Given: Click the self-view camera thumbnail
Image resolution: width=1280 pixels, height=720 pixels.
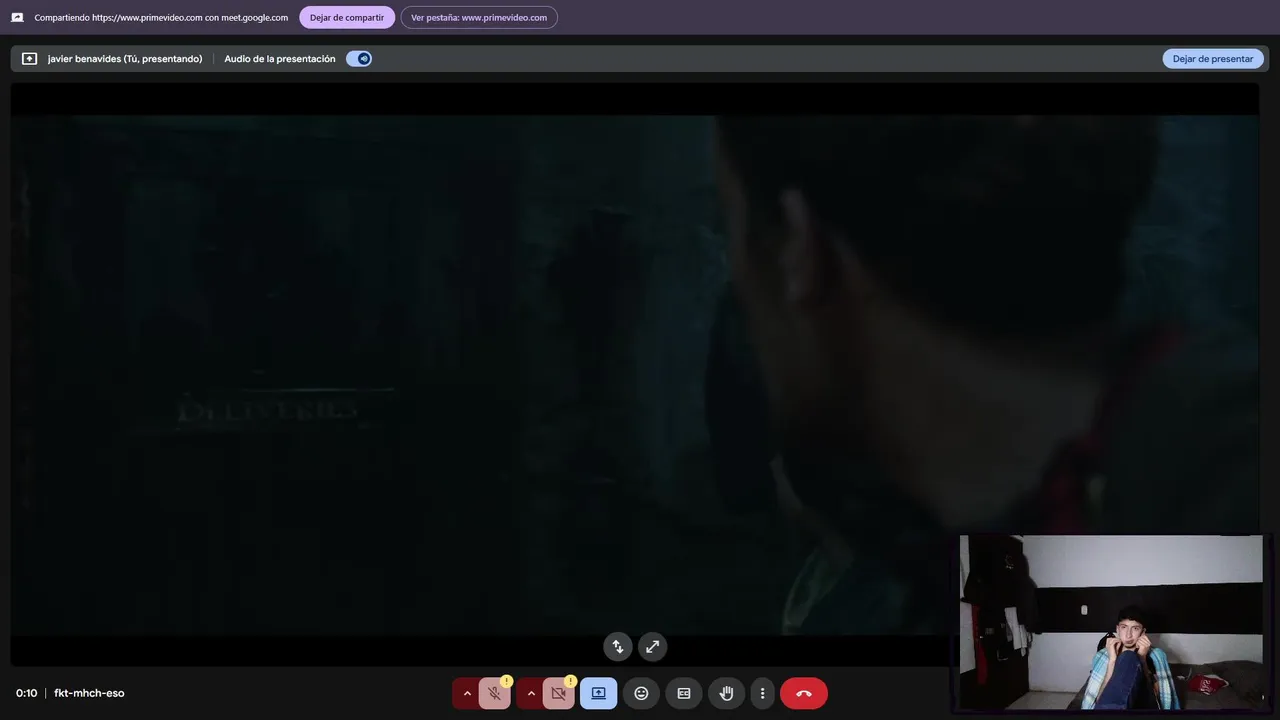Looking at the screenshot, I should coord(1111,622).
